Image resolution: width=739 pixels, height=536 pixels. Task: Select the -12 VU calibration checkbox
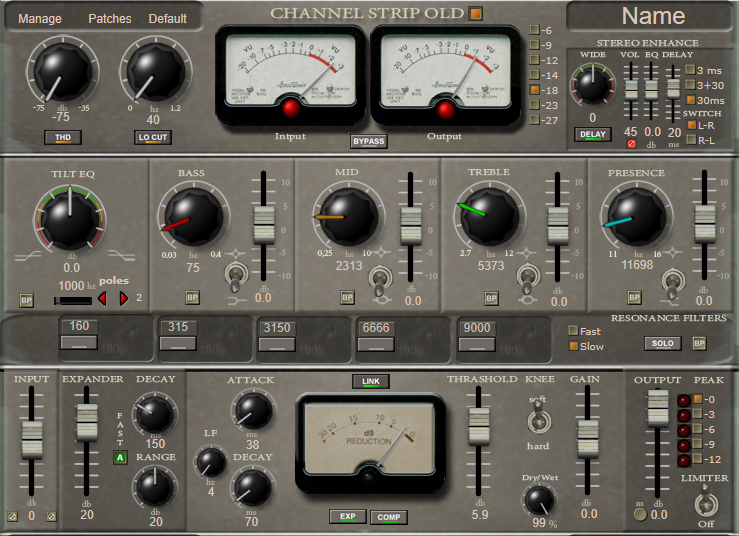pyautogui.click(x=534, y=60)
